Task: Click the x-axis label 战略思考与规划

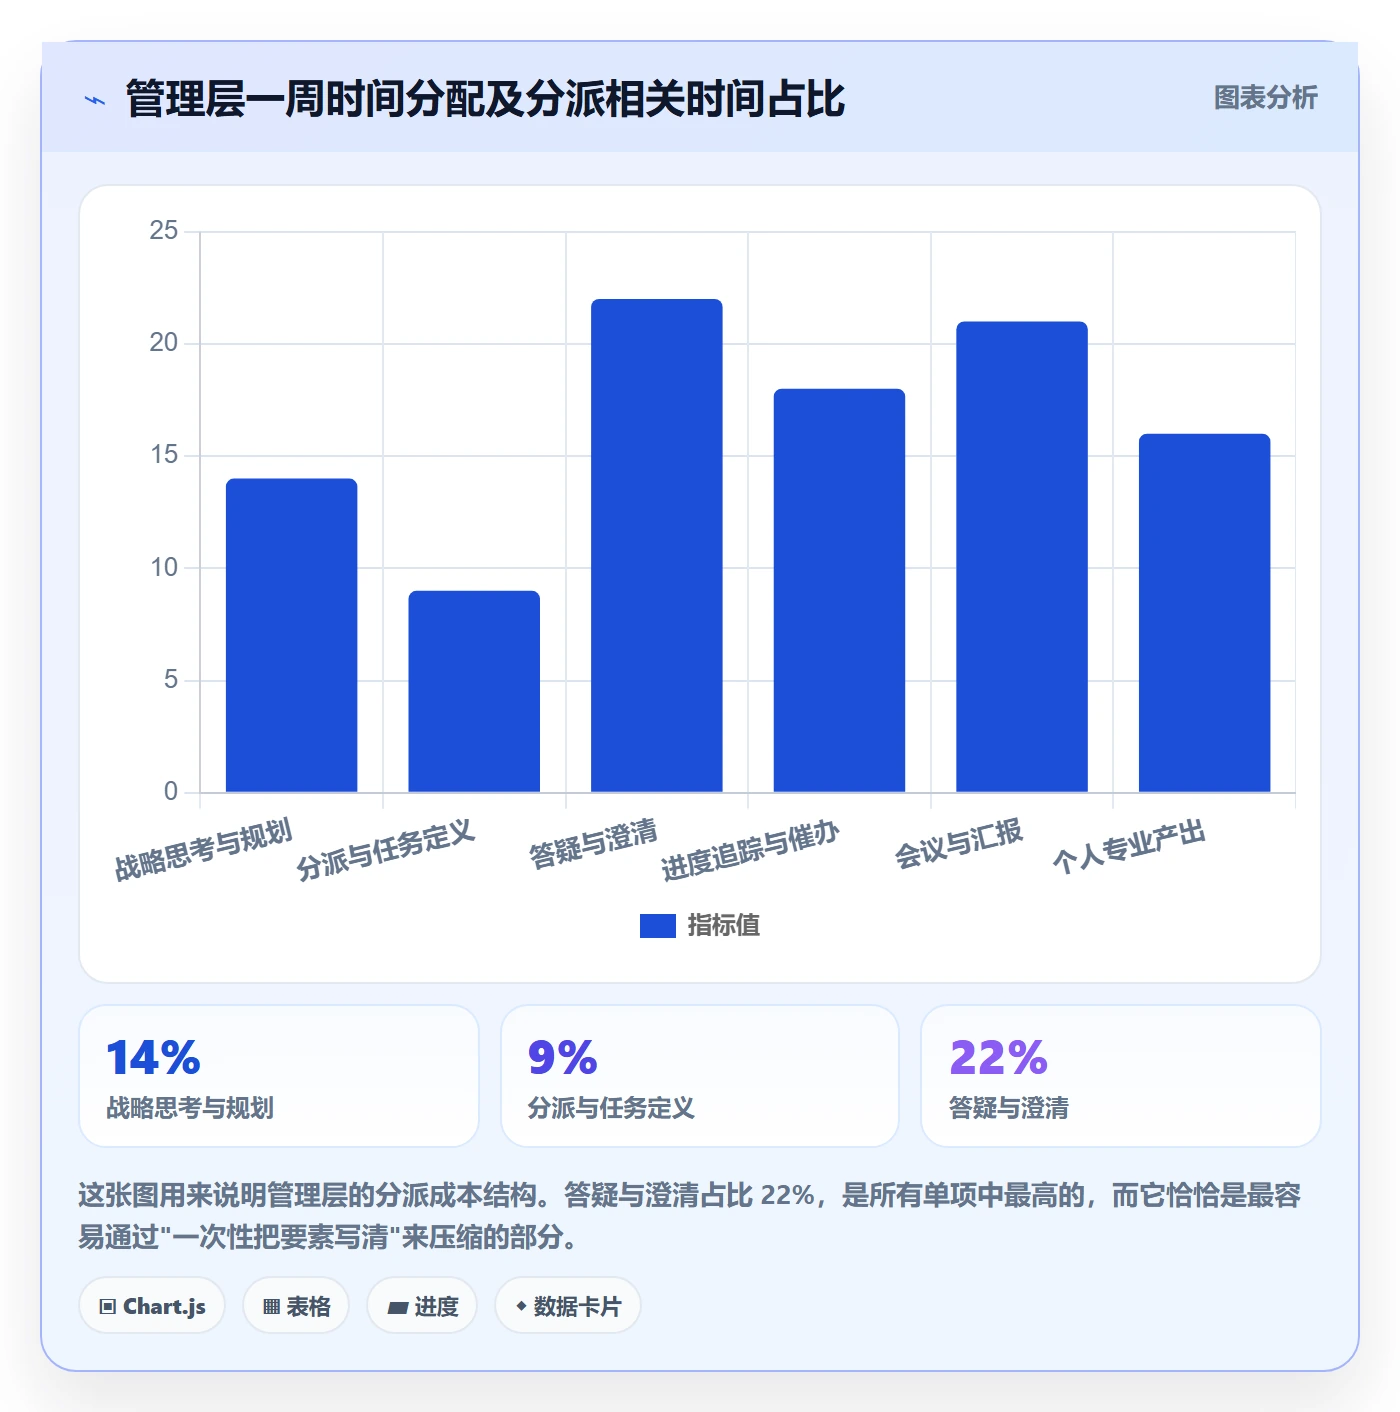Action: tap(203, 850)
